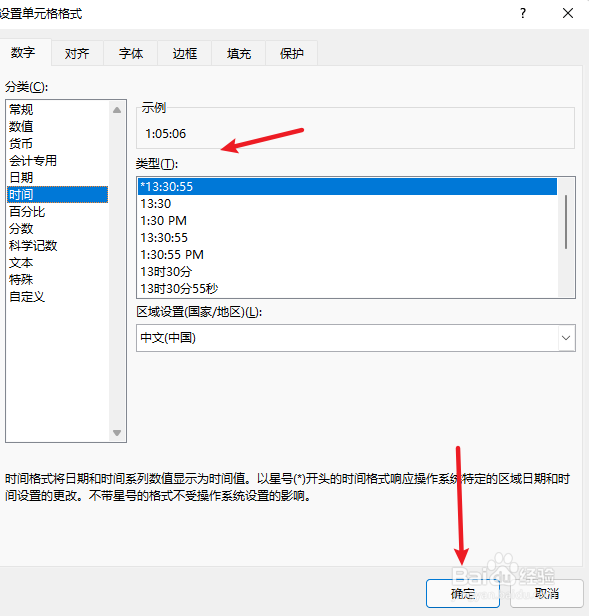Screen dimensions: 589x616
Task: Click category list scroll-up arrow
Action: (117, 110)
